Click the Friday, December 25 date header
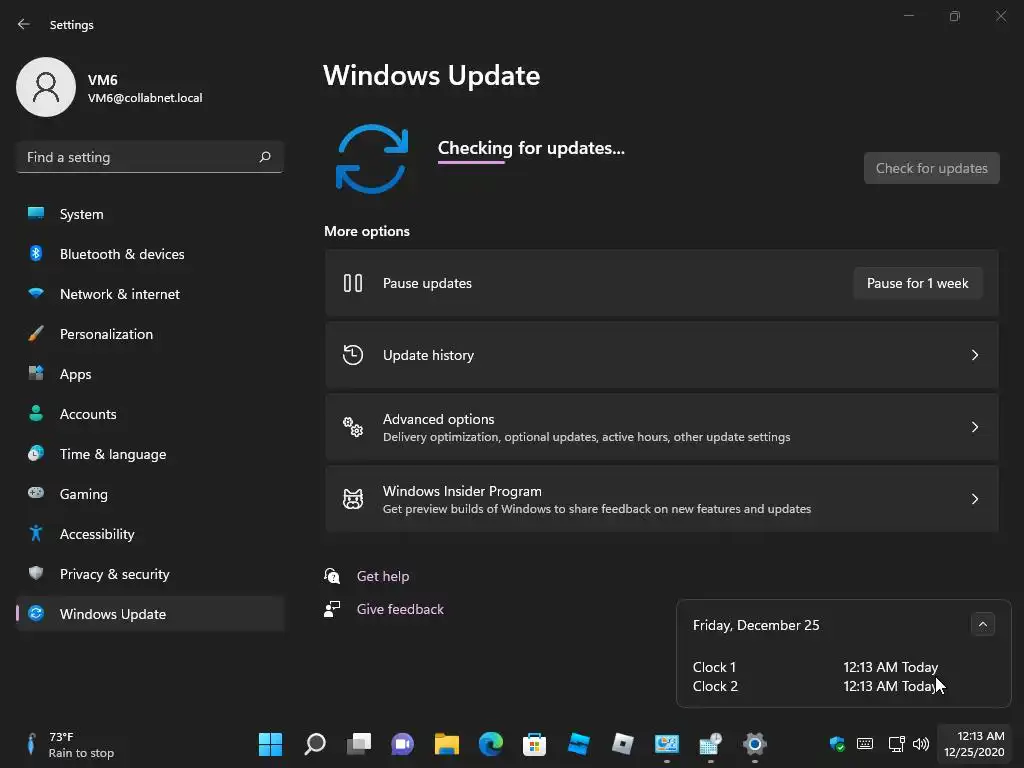 [x=756, y=625]
